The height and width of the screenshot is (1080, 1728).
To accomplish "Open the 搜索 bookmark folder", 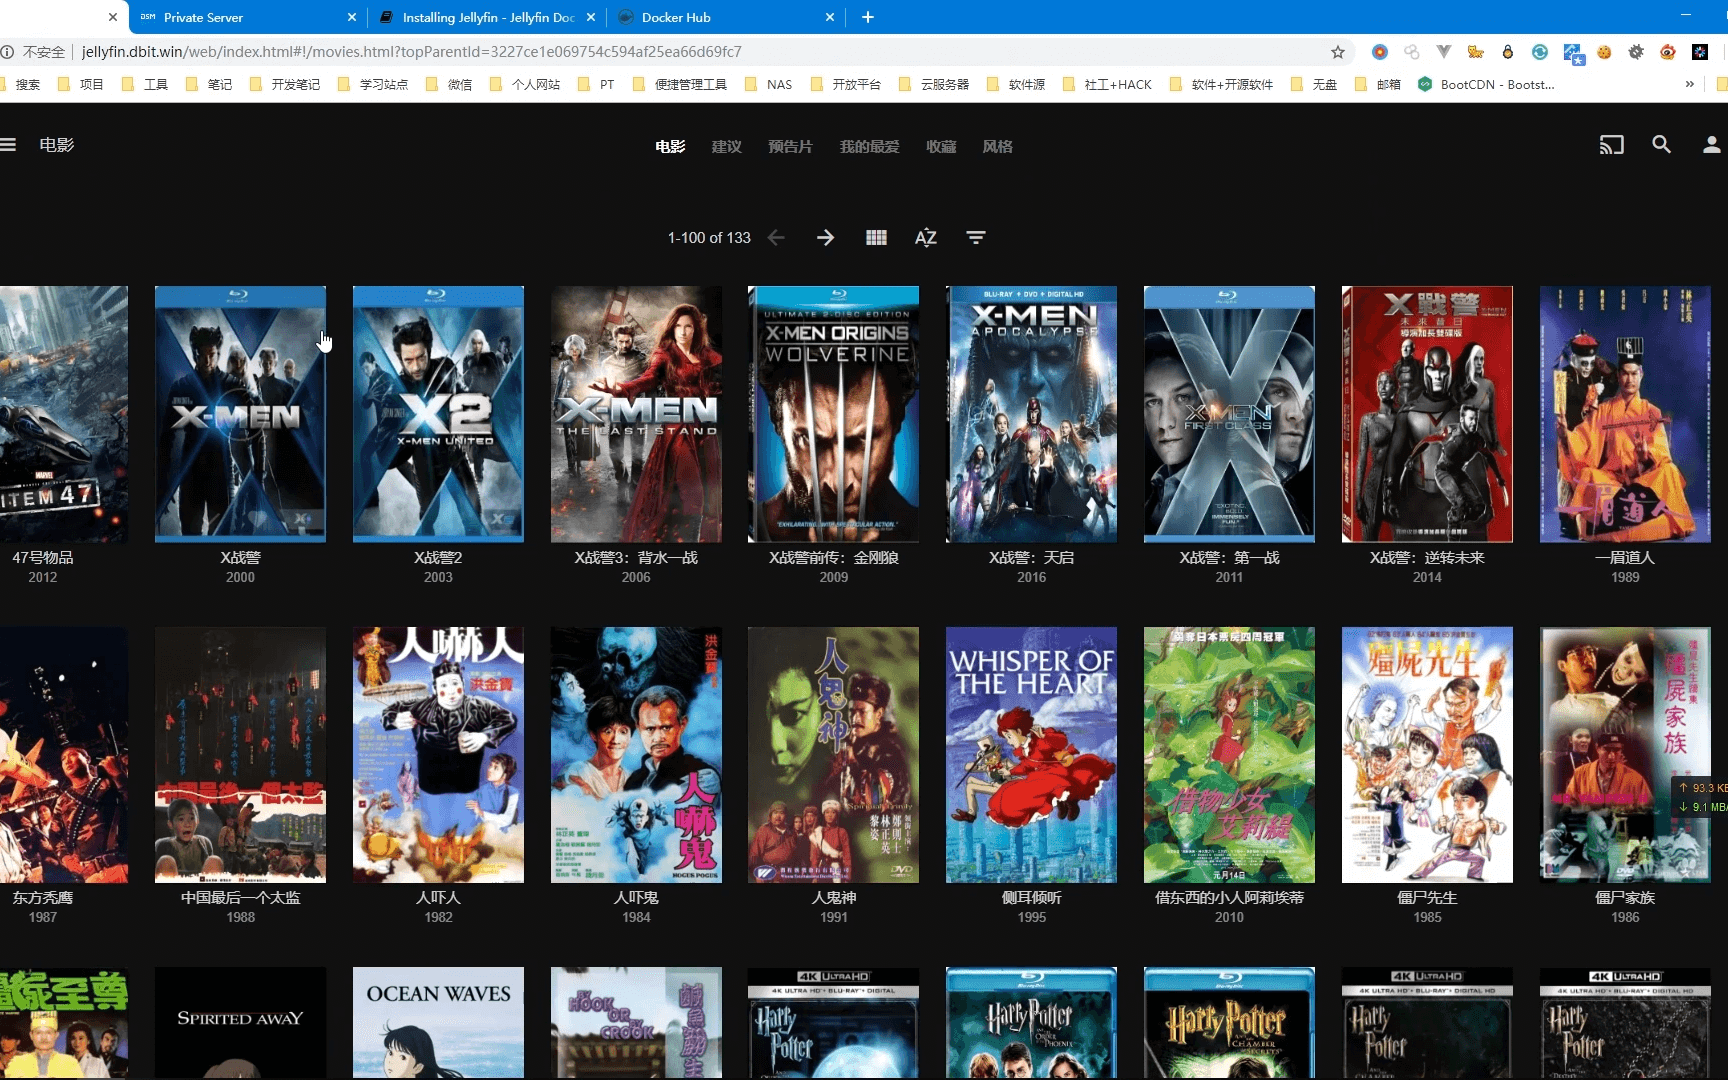I will tap(20, 84).
